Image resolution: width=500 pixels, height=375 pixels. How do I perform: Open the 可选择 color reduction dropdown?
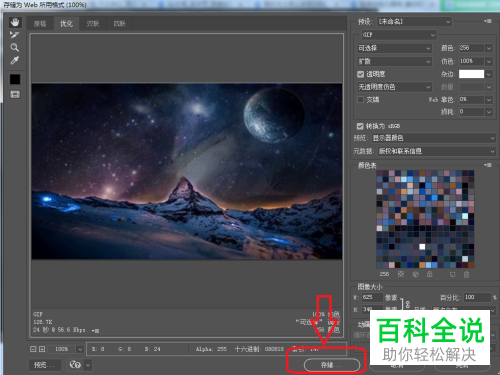[395, 48]
